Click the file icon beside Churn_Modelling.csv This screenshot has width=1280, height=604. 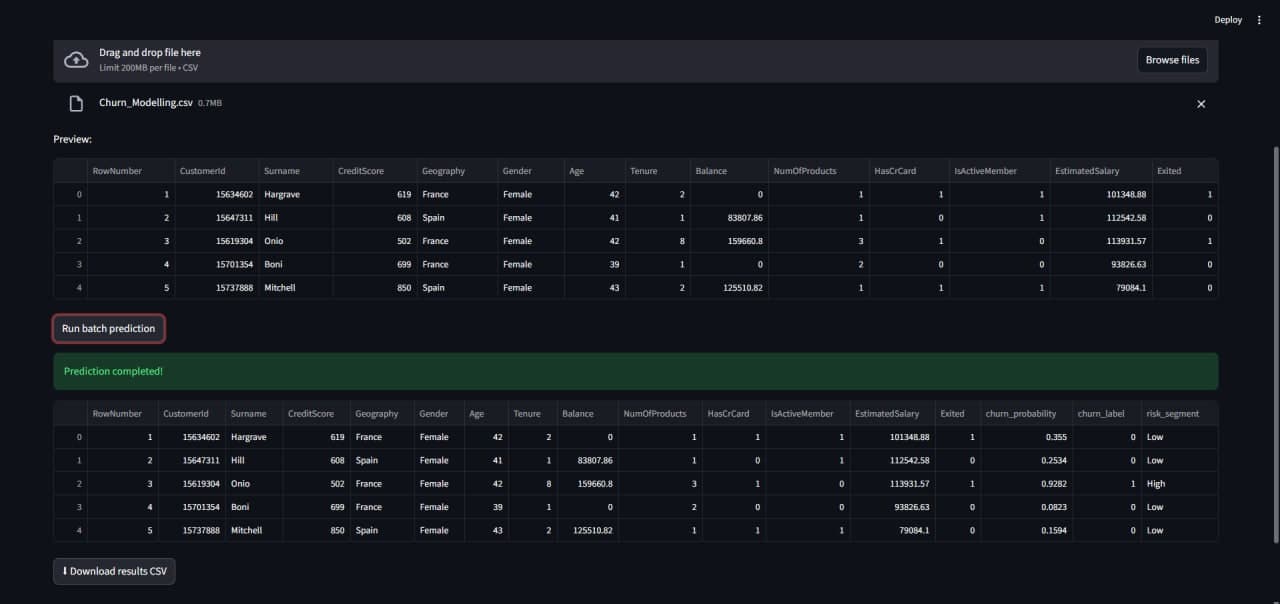coord(75,102)
